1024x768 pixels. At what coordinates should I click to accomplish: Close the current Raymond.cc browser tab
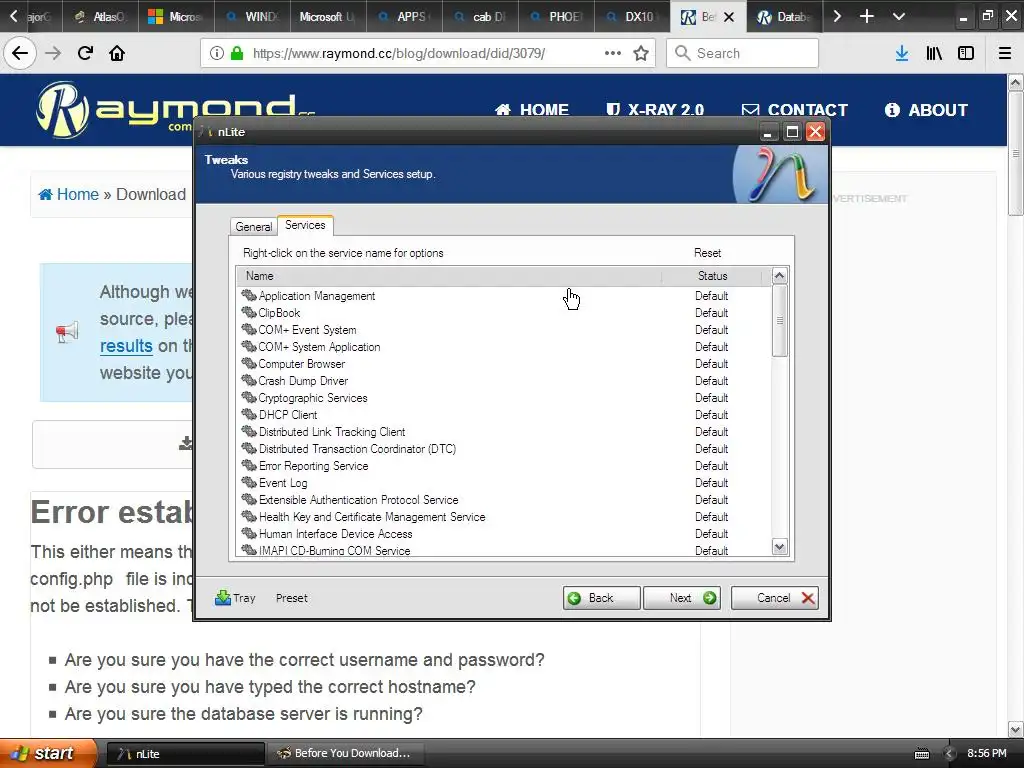(729, 17)
